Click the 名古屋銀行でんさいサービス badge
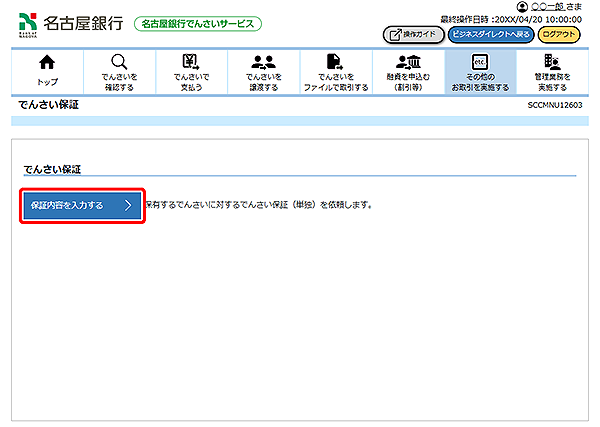 (198, 23)
